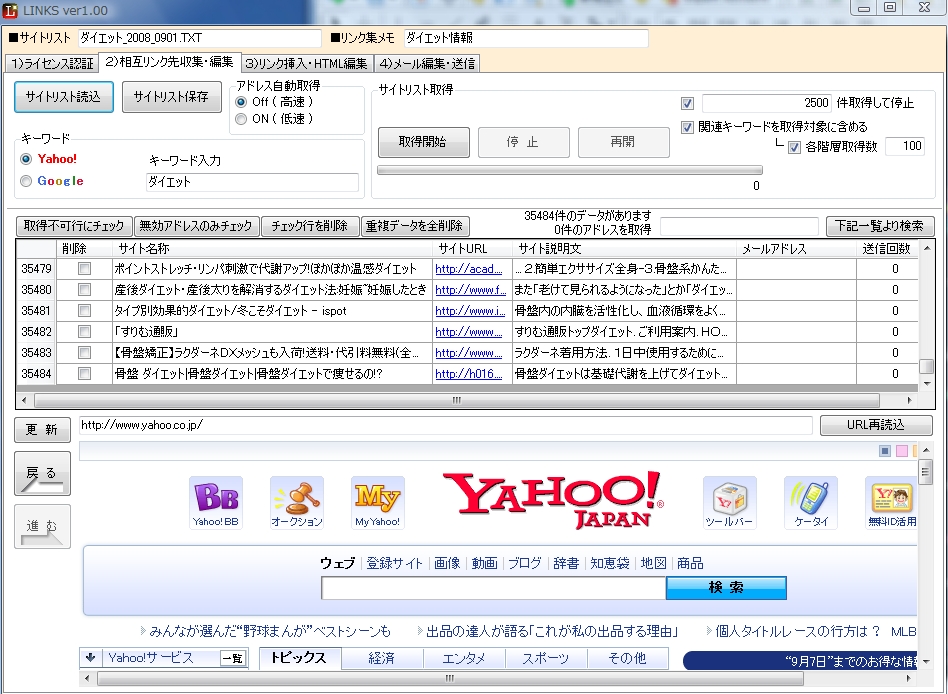Open the ケータイ phone icon
The height and width of the screenshot is (694, 948).
click(811, 502)
